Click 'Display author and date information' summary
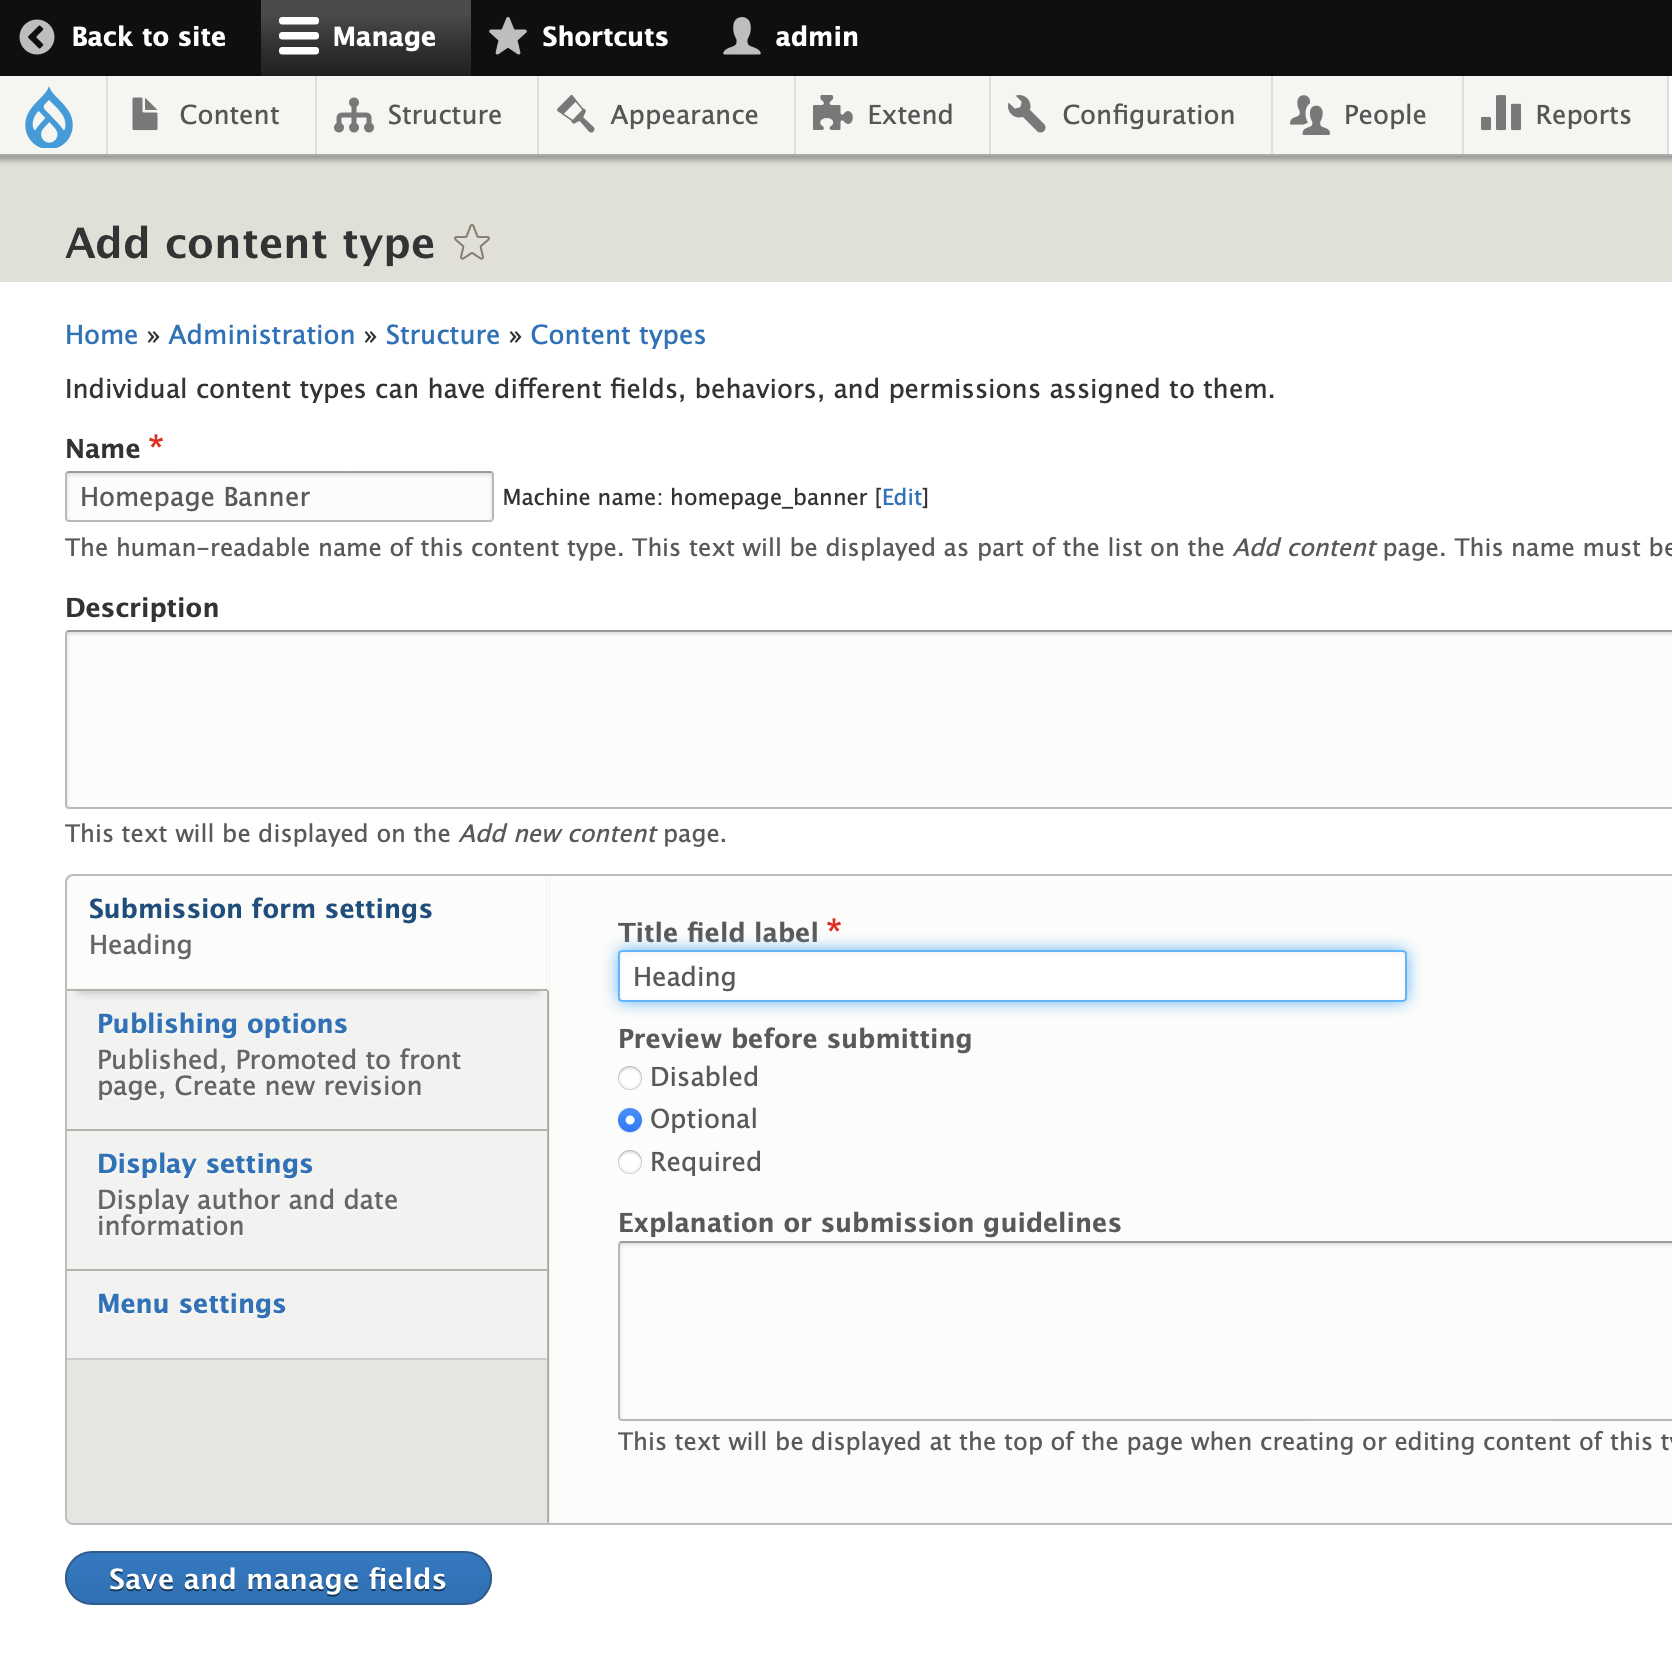The width and height of the screenshot is (1672, 1658). click(248, 1213)
